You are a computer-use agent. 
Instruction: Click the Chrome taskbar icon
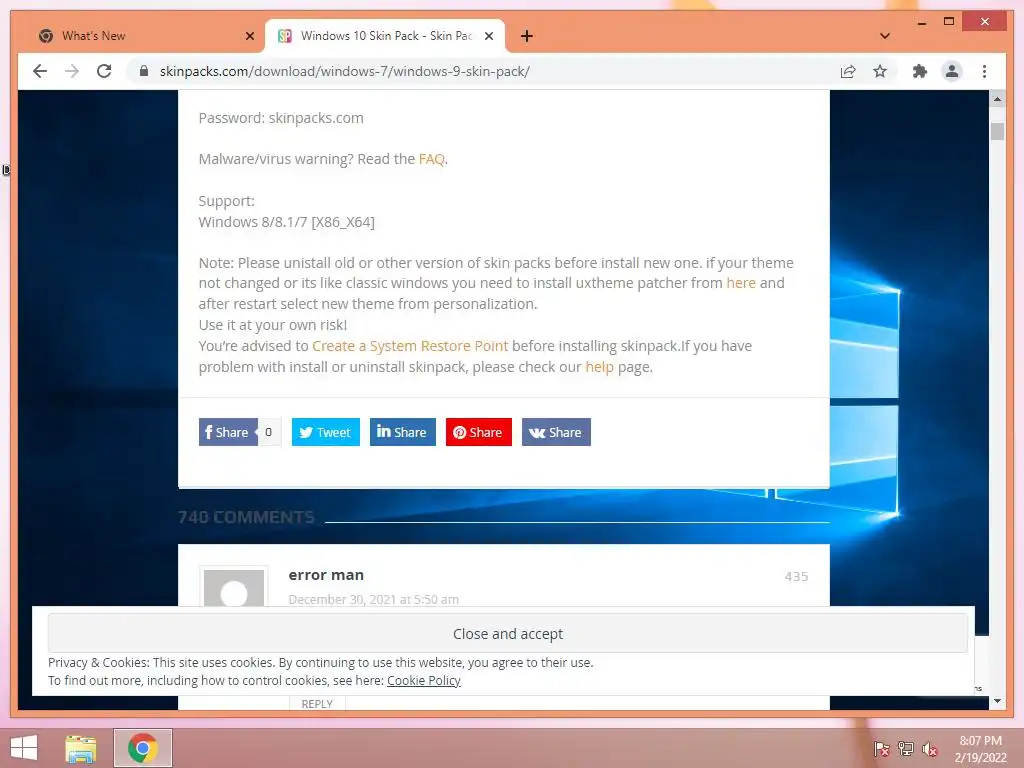click(143, 748)
